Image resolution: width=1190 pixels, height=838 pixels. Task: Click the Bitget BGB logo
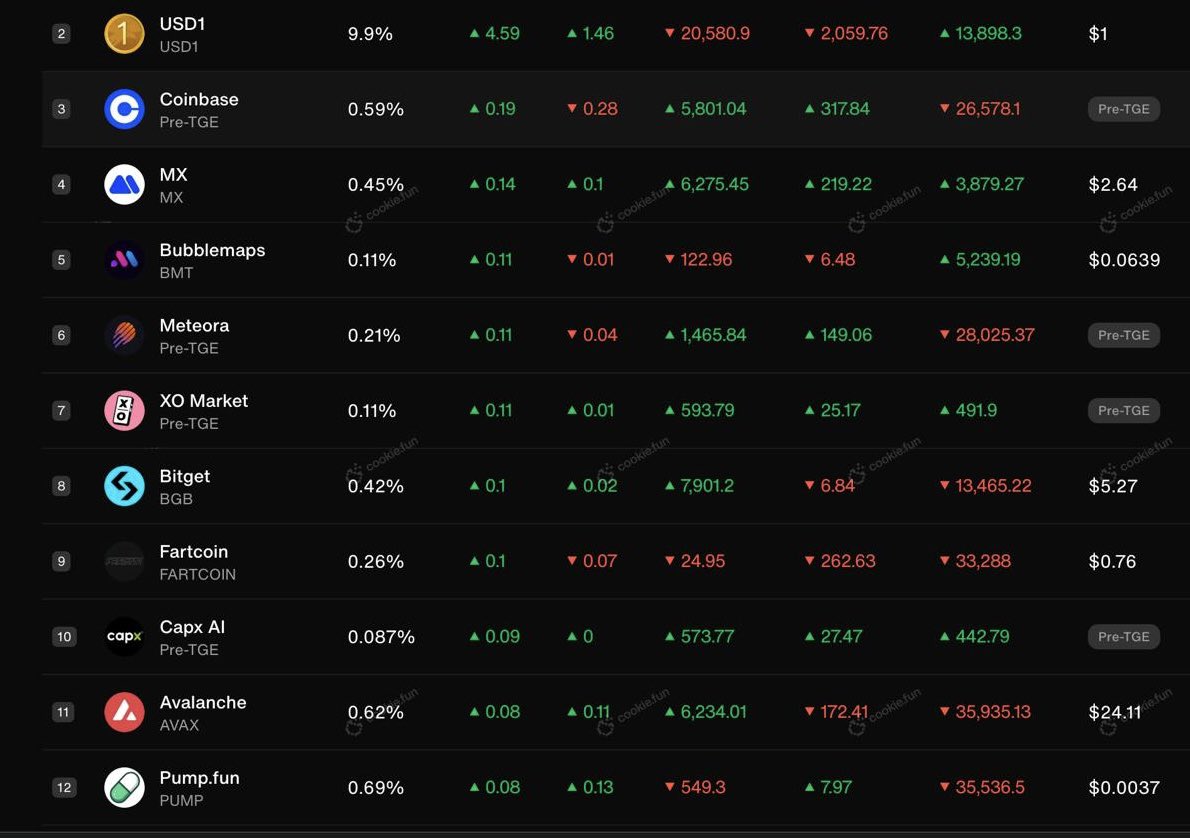[124, 486]
